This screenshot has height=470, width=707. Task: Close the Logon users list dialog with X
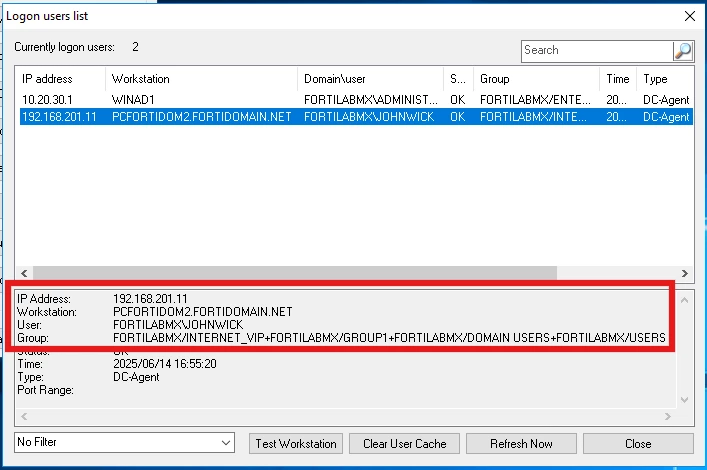point(689,16)
